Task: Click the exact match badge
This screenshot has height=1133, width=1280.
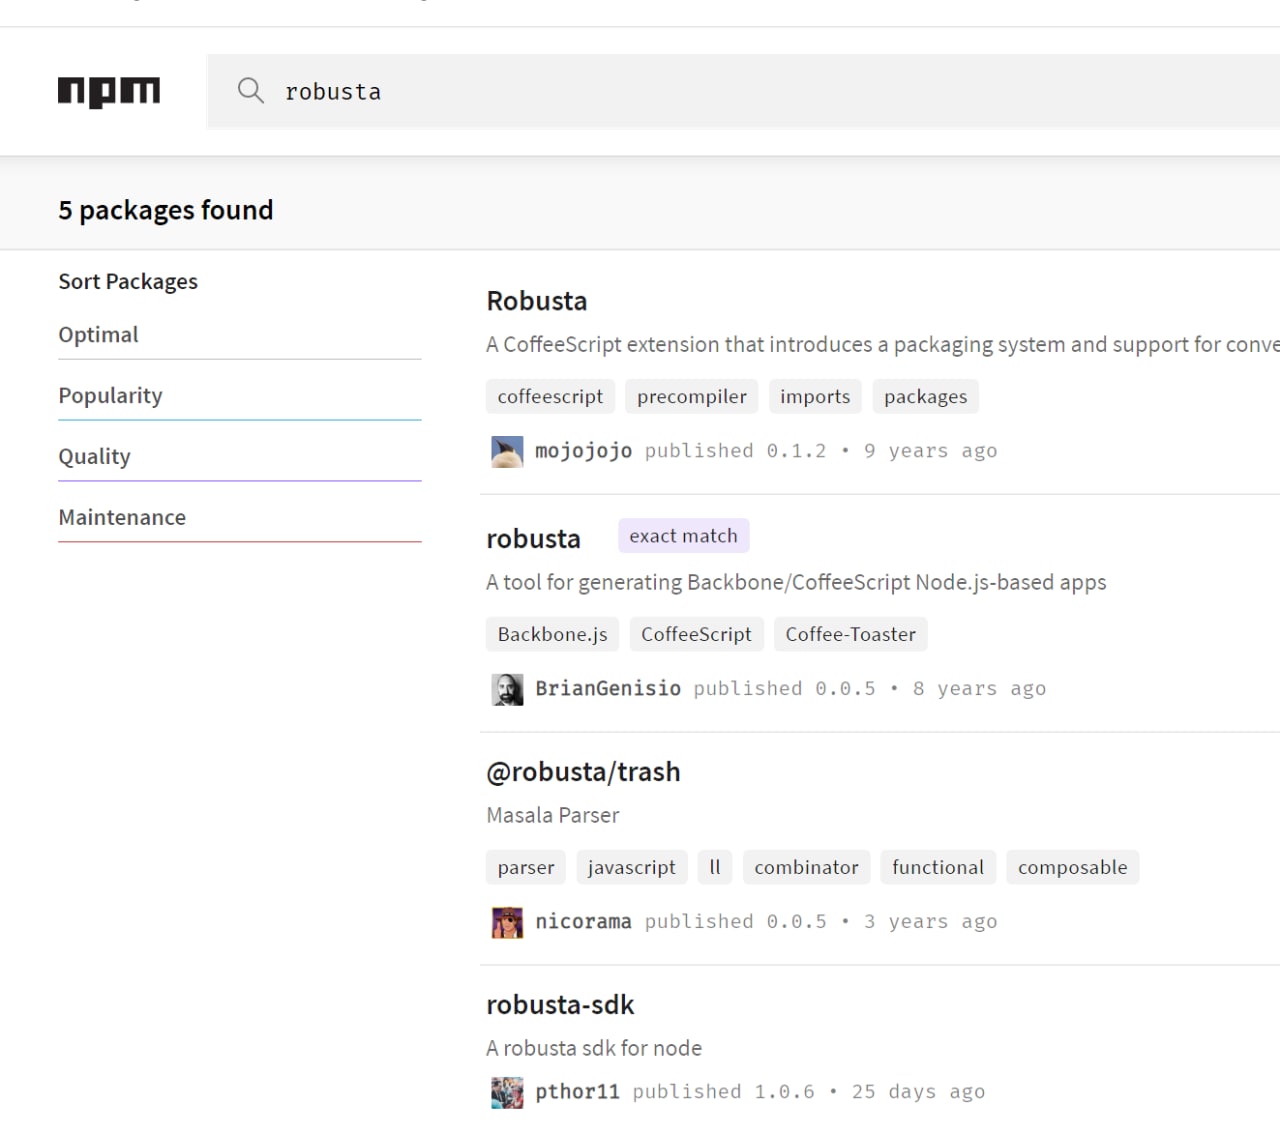Action: (684, 536)
